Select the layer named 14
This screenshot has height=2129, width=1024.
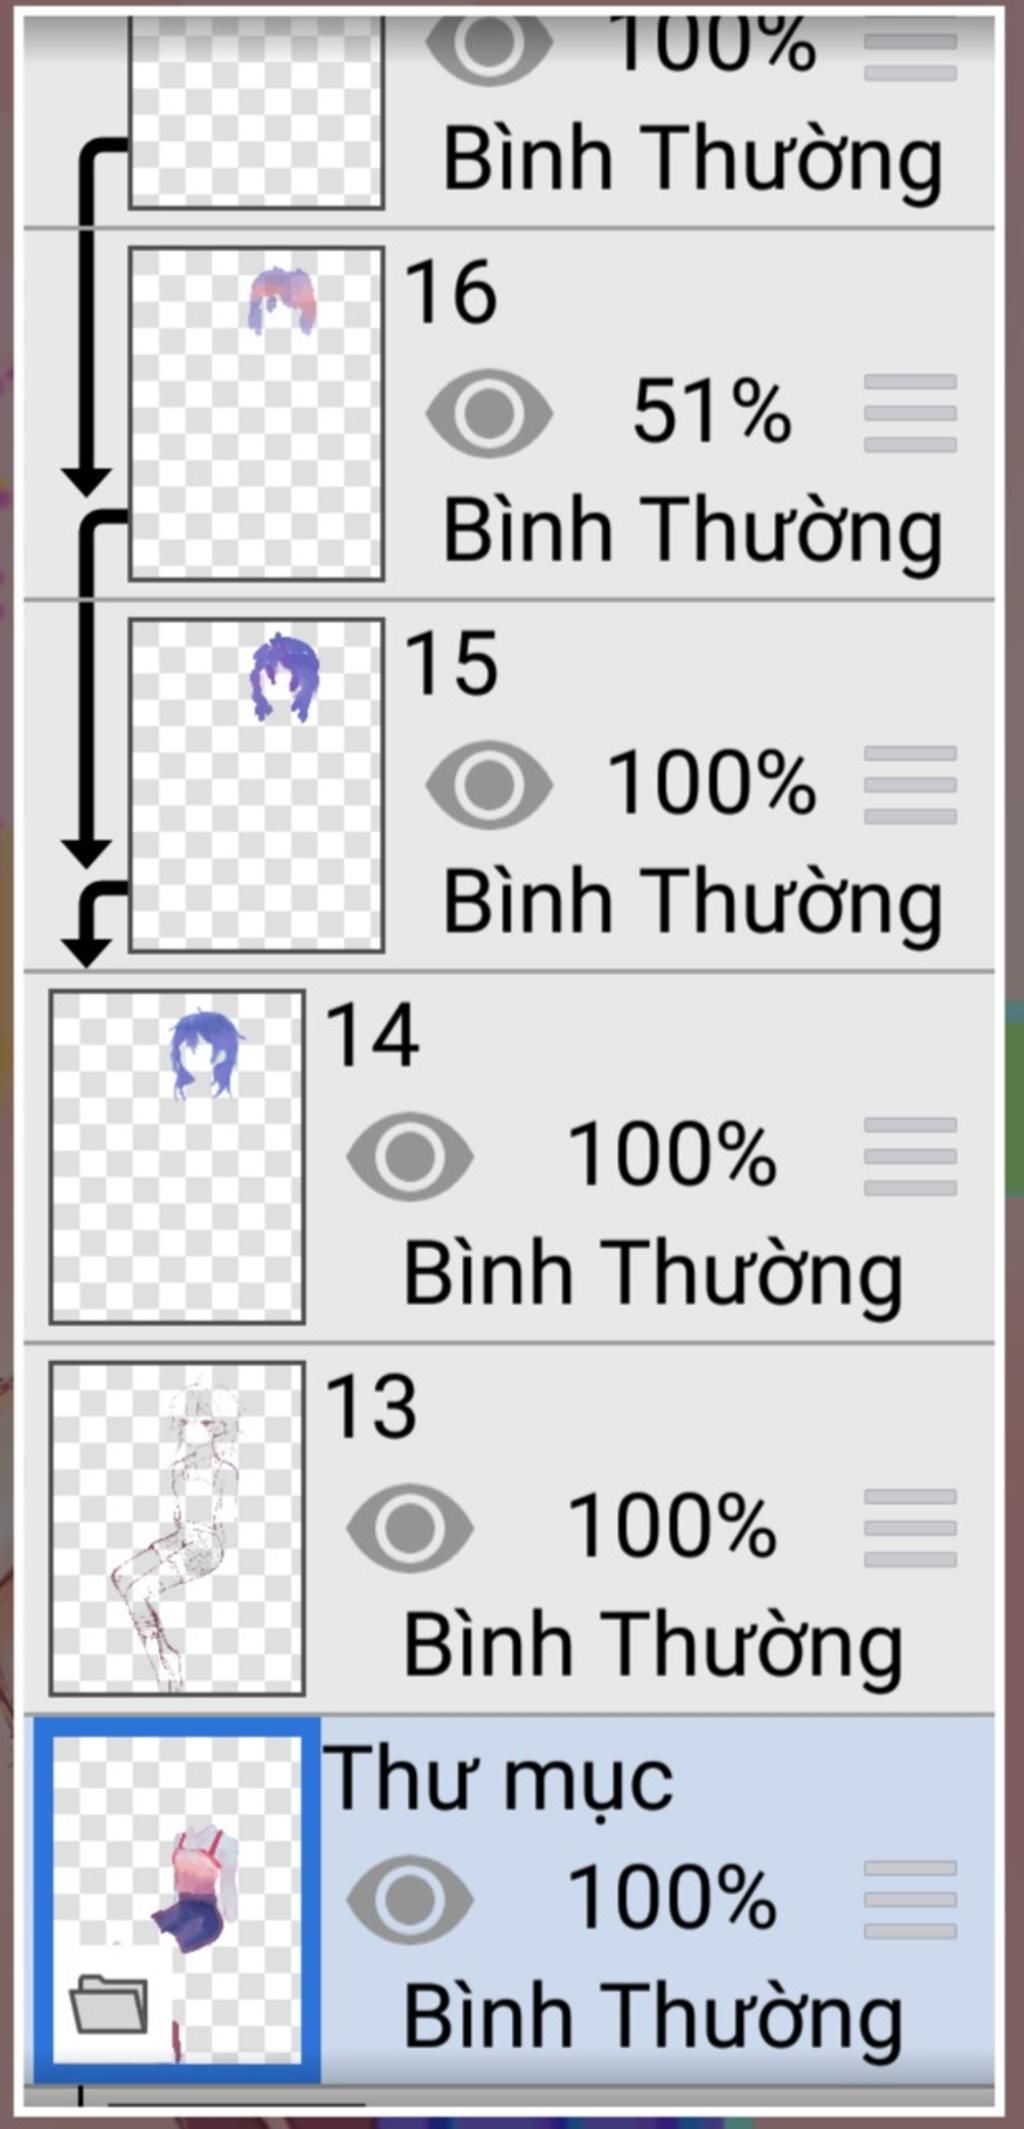click(x=510, y=1157)
